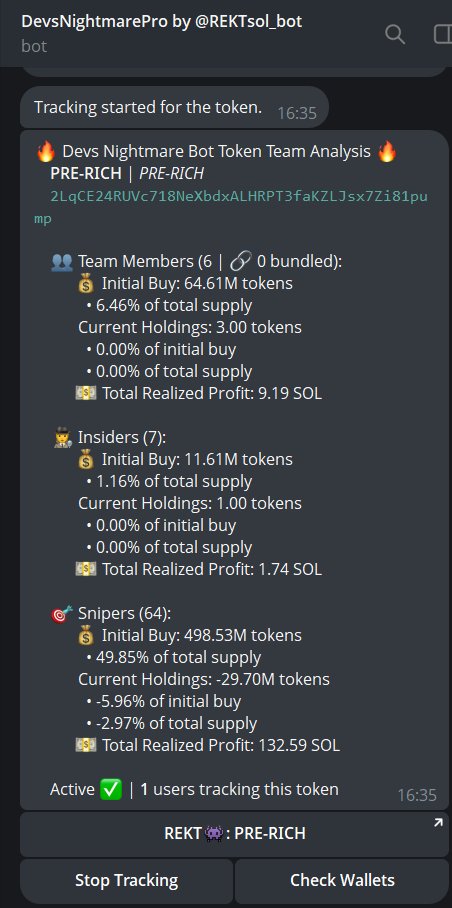Select the Check Wallets button
The height and width of the screenshot is (908, 452).
(x=343, y=881)
